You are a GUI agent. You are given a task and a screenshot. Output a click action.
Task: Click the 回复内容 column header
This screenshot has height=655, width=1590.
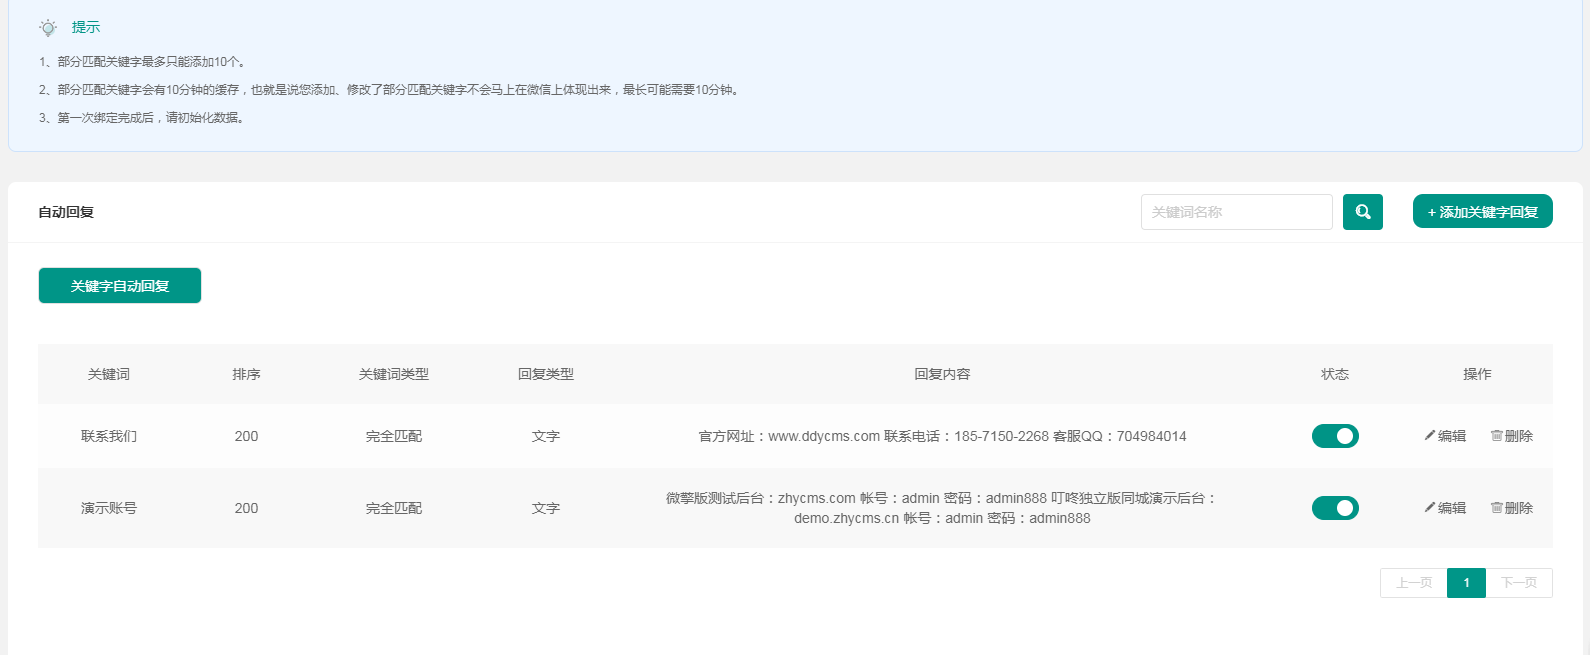coord(942,374)
